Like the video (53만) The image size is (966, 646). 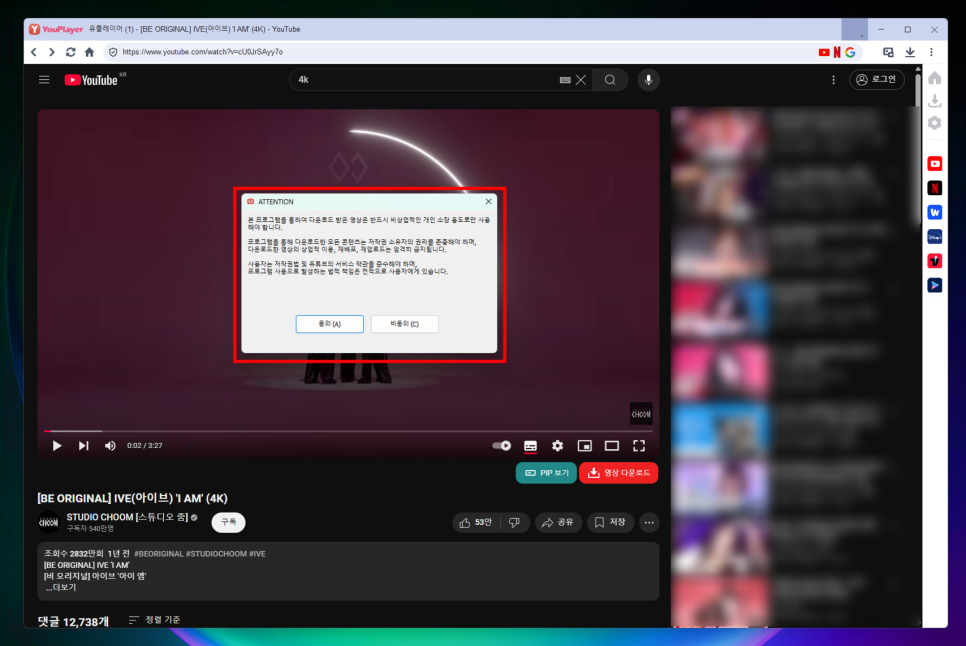click(x=476, y=522)
